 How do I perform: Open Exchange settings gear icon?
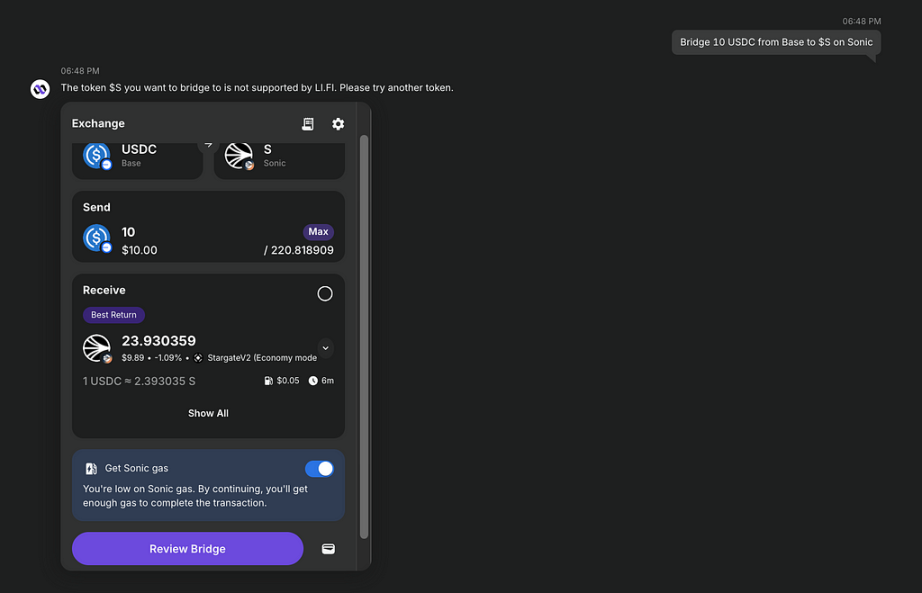tap(338, 124)
